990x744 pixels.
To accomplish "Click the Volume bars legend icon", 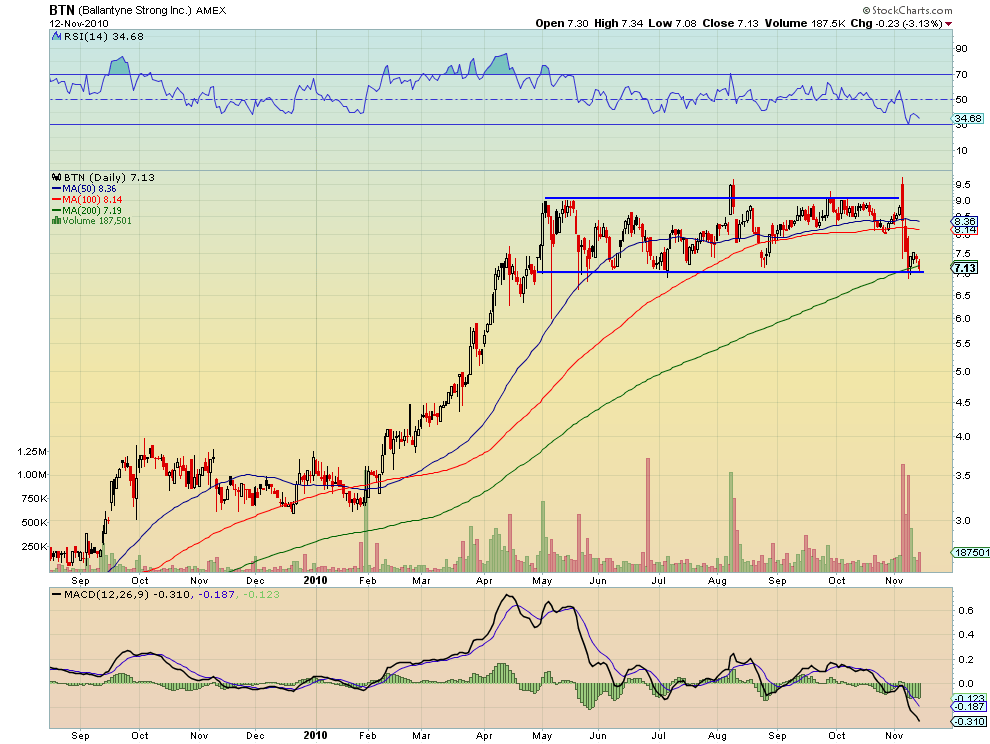I will tap(56, 220).
